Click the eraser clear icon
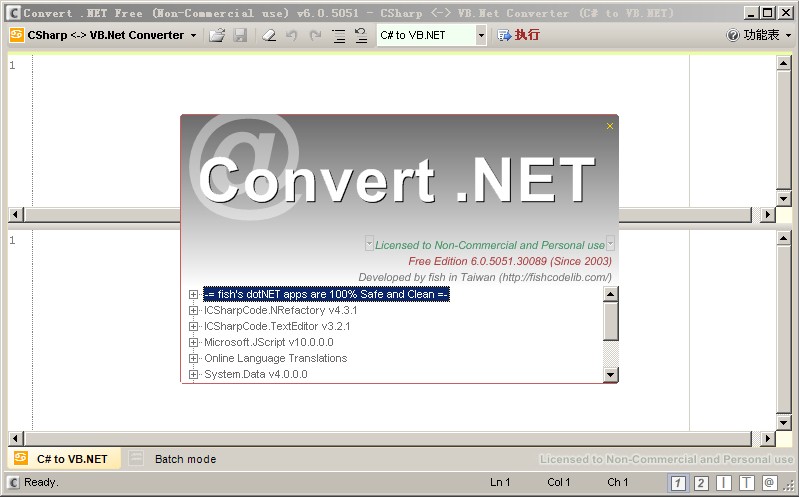Viewport: 799px width, 497px height. tap(269, 35)
